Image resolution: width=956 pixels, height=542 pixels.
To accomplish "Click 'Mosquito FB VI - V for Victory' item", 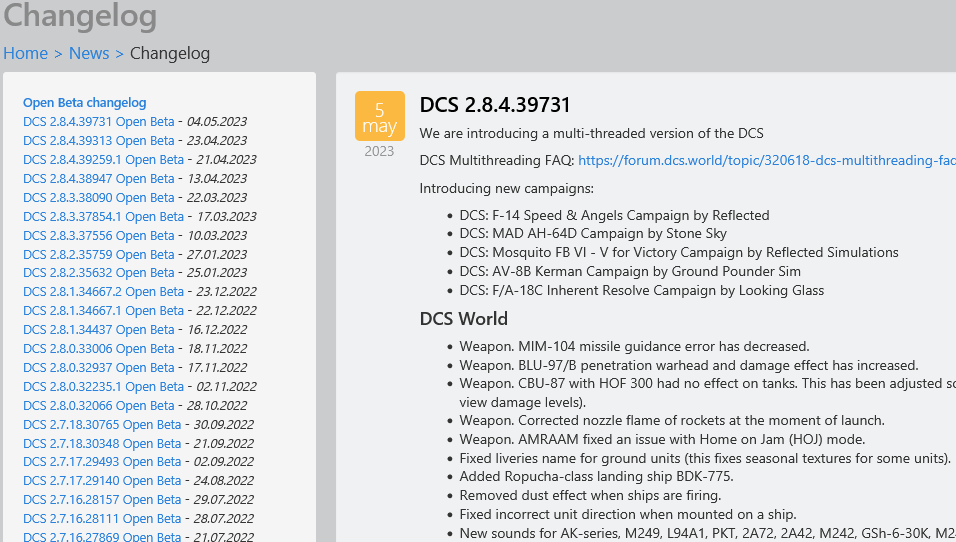I will point(679,252).
